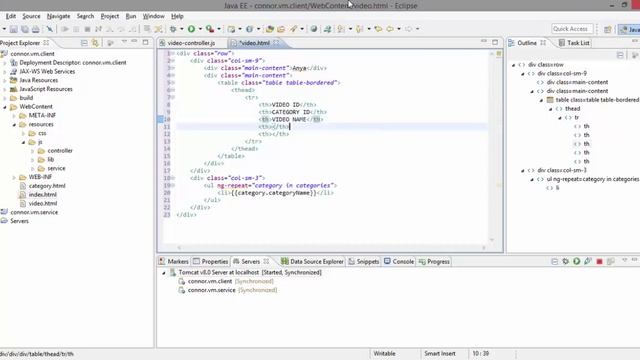Open the Project Explorer view menu arrow
The width and height of the screenshot is (640, 360).
coord(124,42)
